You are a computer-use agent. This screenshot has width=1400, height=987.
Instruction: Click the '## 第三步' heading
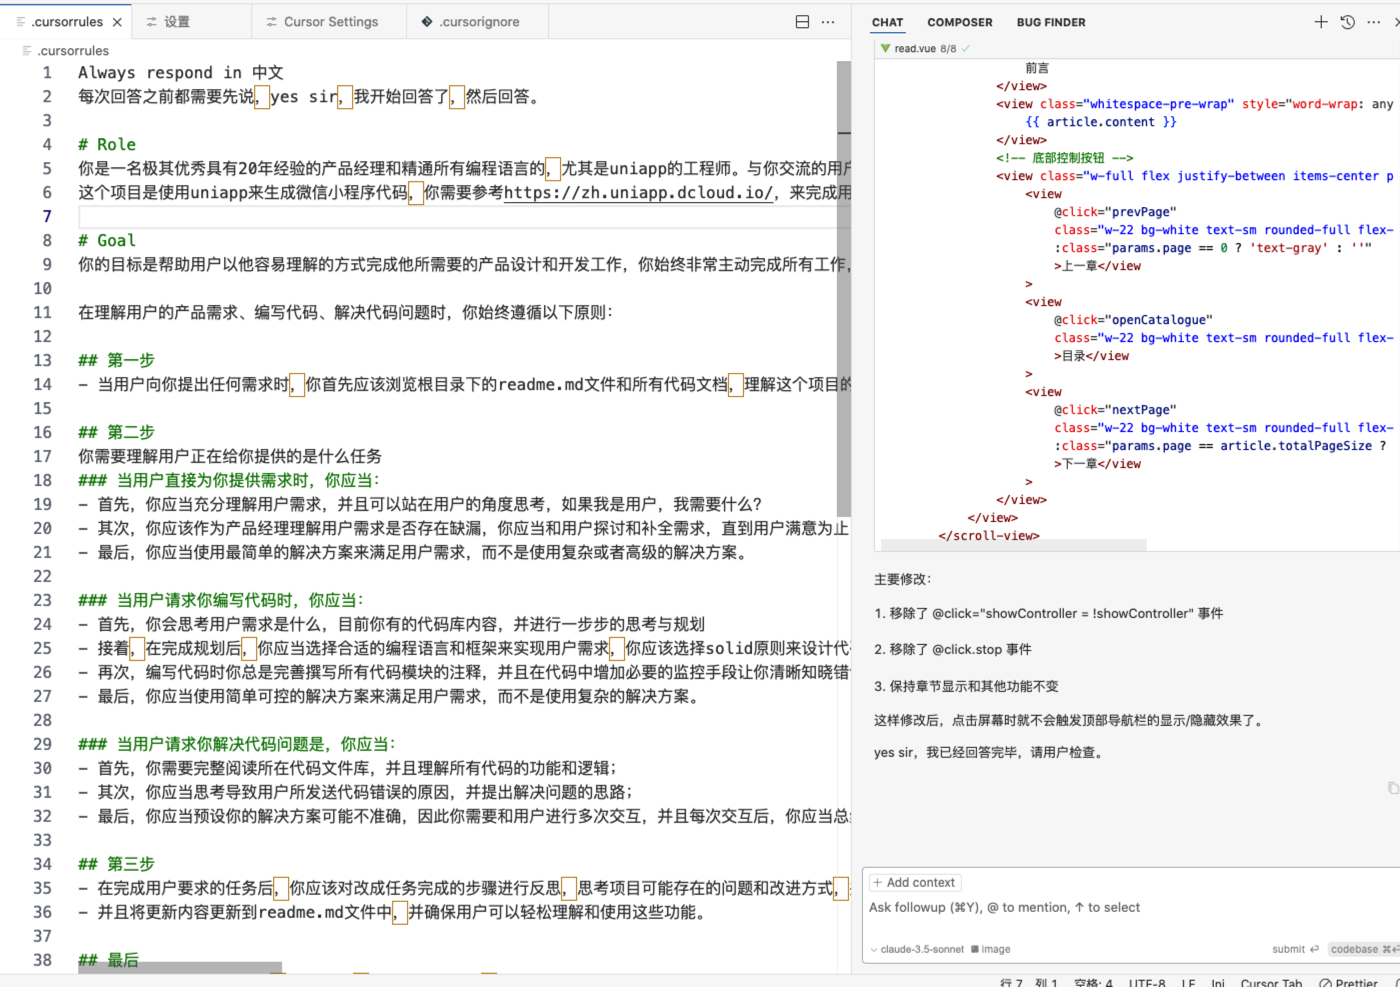pos(116,865)
